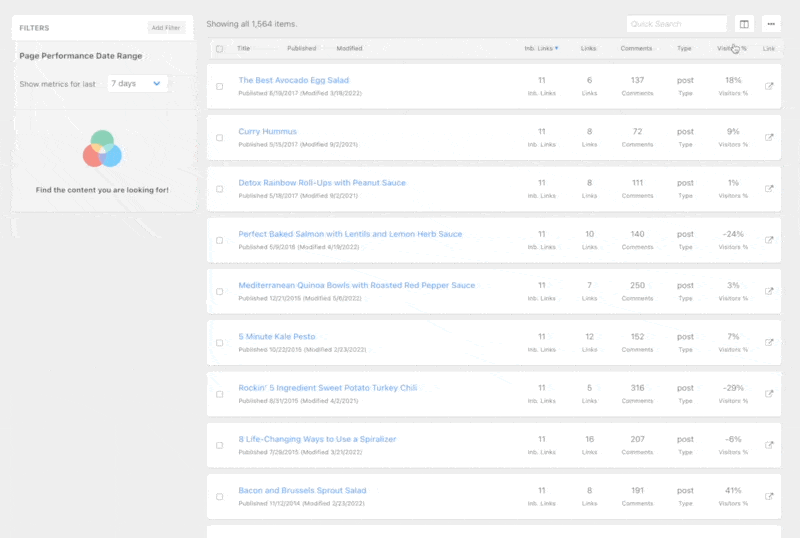Open external link for 5 Minute Kale Pesto
This screenshot has height=538, width=800.
[x=769, y=343]
